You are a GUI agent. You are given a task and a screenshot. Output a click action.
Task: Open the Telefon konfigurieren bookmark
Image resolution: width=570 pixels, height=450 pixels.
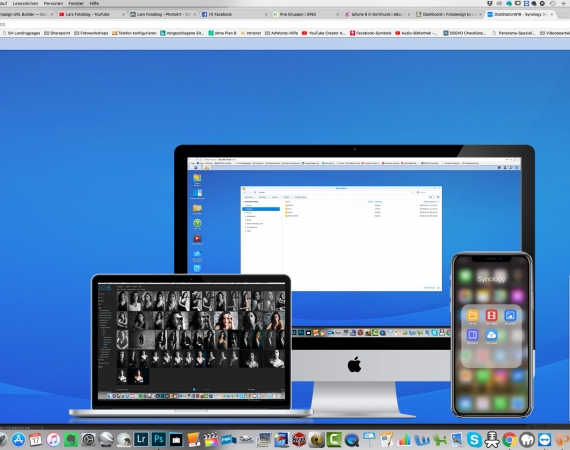tap(135, 33)
